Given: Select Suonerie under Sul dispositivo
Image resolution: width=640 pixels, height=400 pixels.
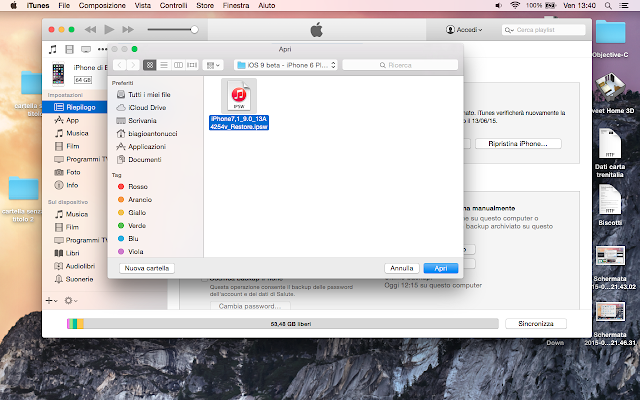Looking at the screenshot, I should [x=74, y=279].
